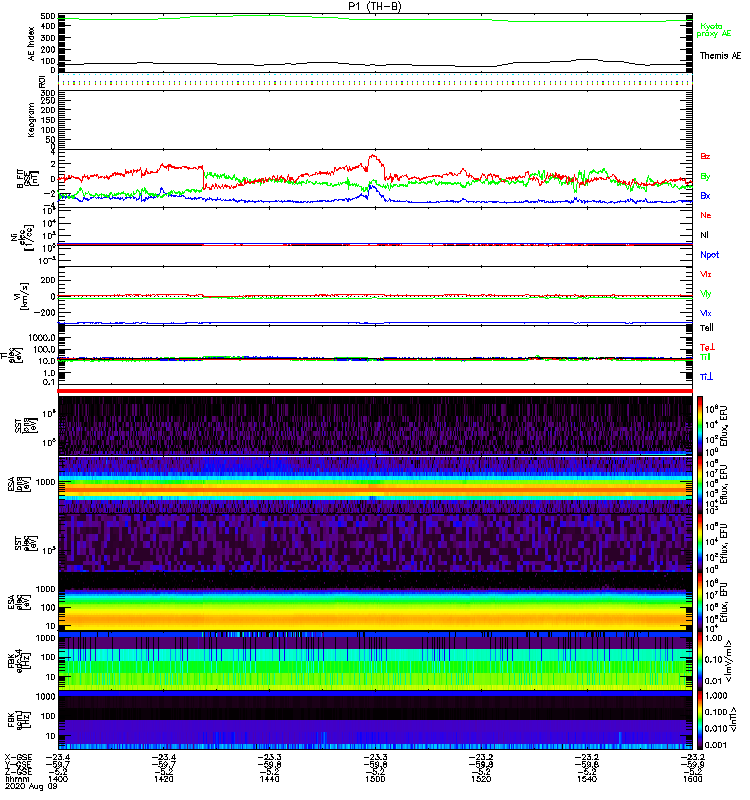This screenshot has height=800, width=750.
Task: Click the 1420 time tick label
Action: [x=163, y=779]
